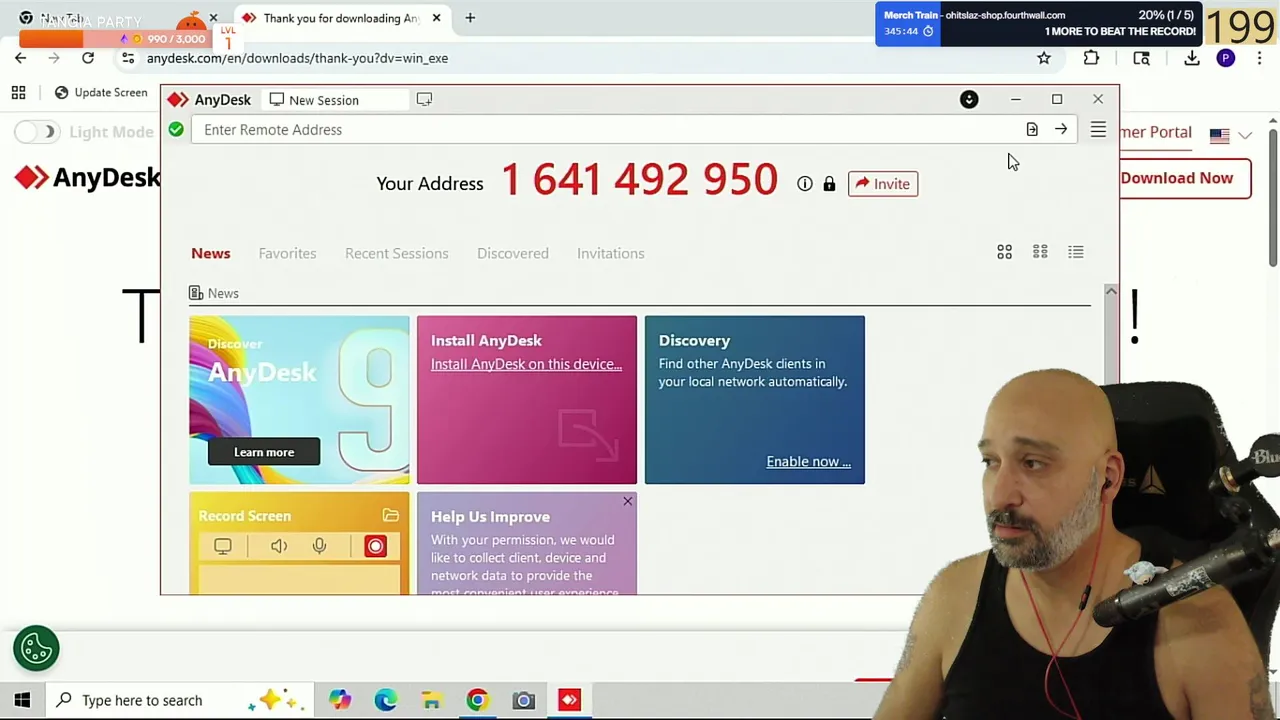Dismiss the Help Us Improve card
The height and width of the screenshot is (720, 1280).
[627, 501]
